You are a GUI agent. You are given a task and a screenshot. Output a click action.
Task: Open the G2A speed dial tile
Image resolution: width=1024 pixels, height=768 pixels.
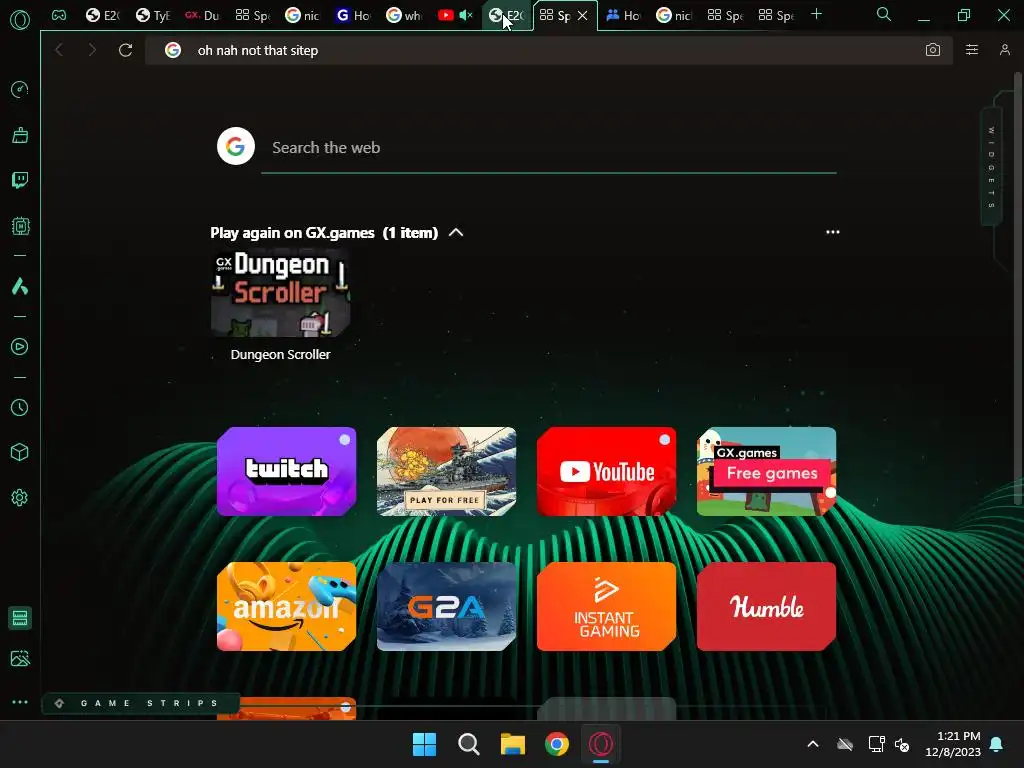(447, 606)
